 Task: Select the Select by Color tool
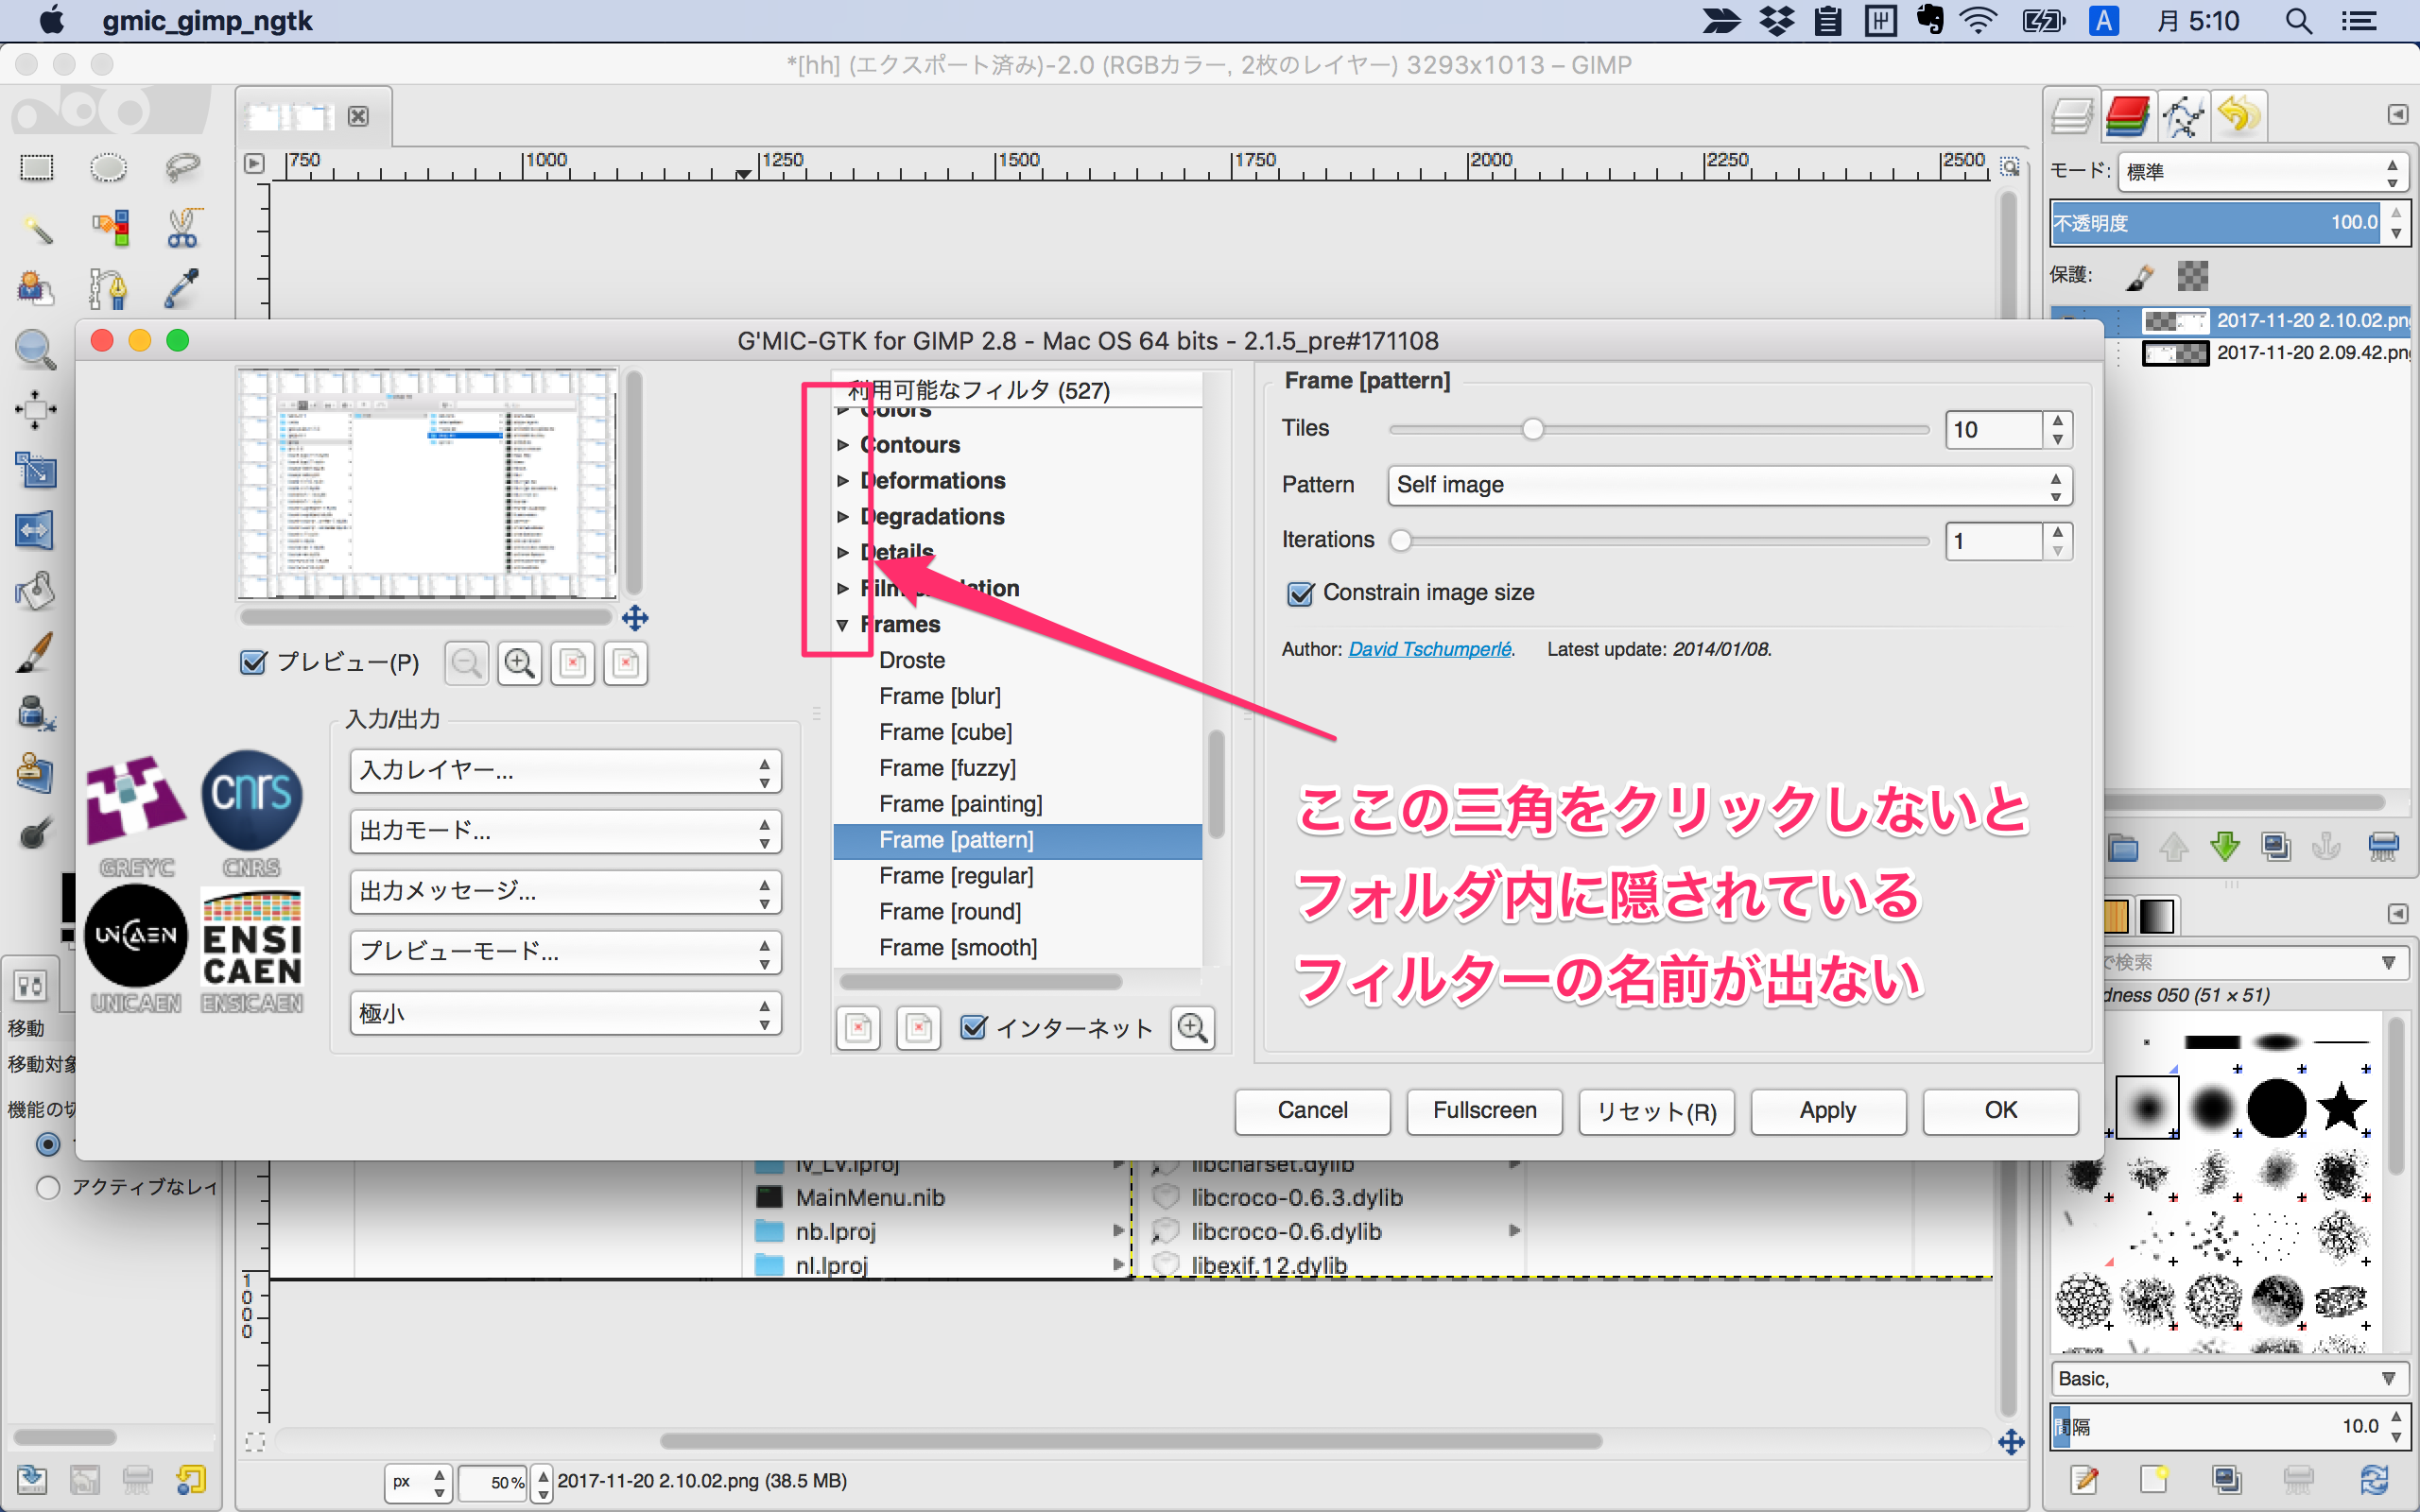pos(109,228)
